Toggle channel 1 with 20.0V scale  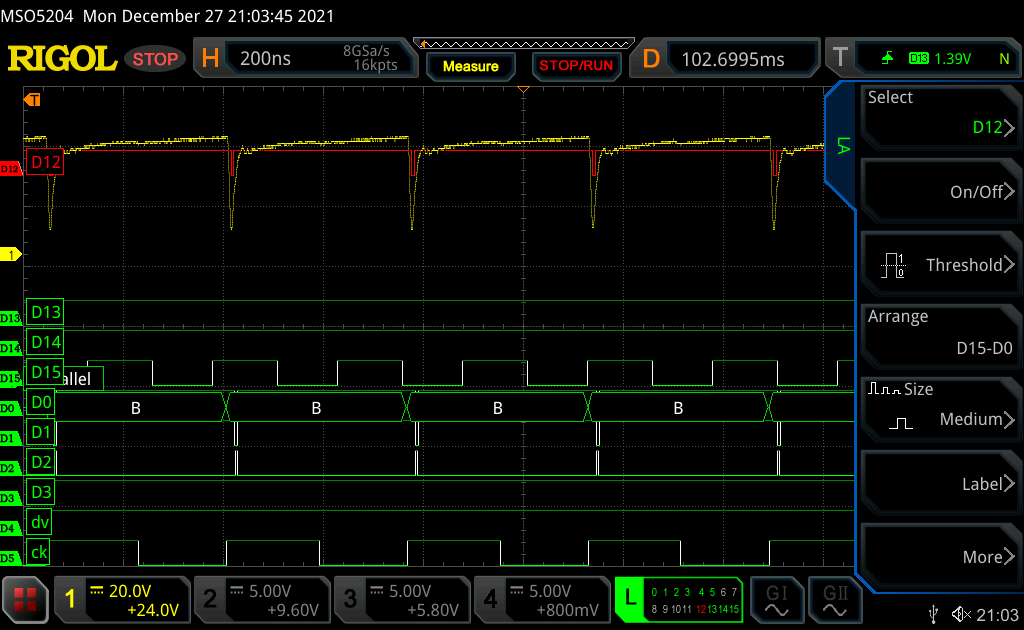122,599
